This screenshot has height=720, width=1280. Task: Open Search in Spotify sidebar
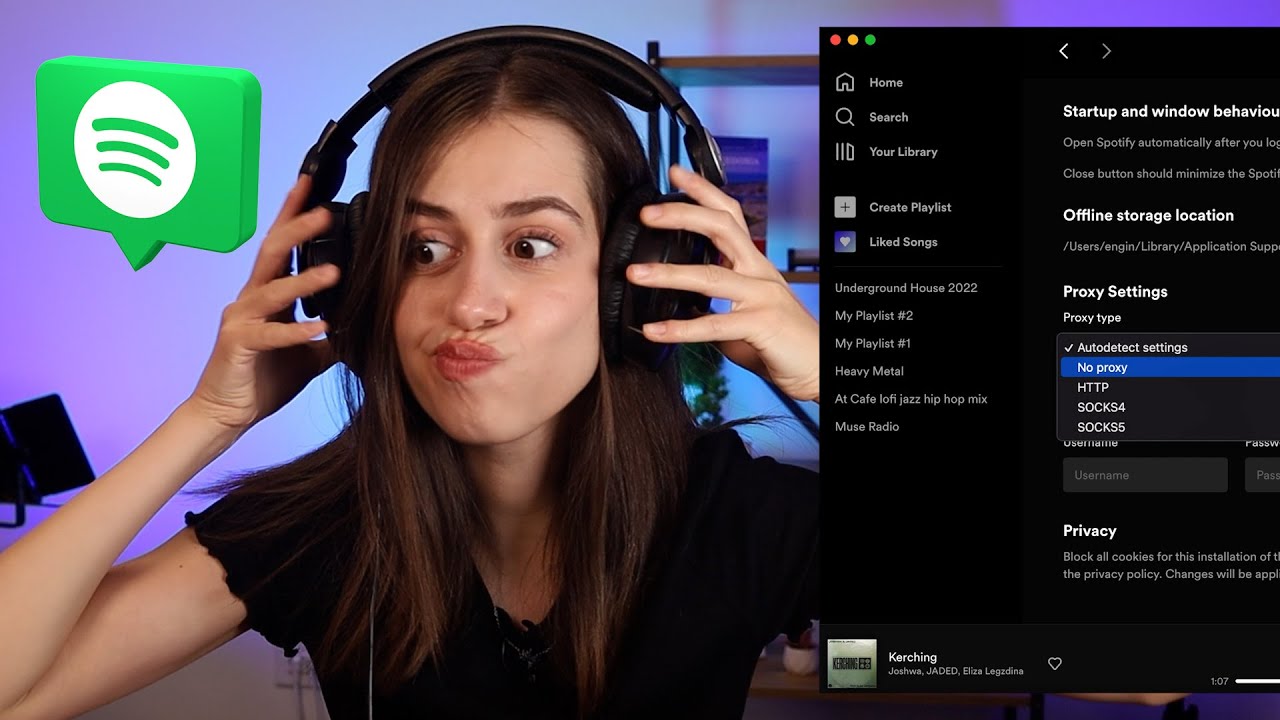[872, 117]
